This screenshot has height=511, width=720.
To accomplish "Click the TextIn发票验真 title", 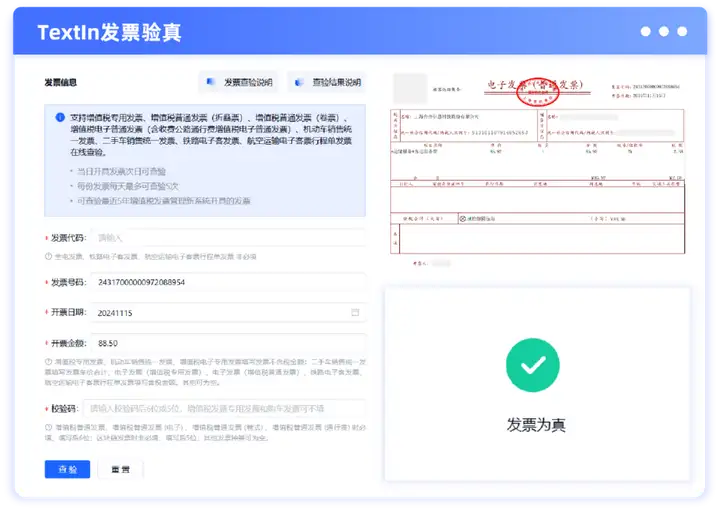I will (109, 33).
